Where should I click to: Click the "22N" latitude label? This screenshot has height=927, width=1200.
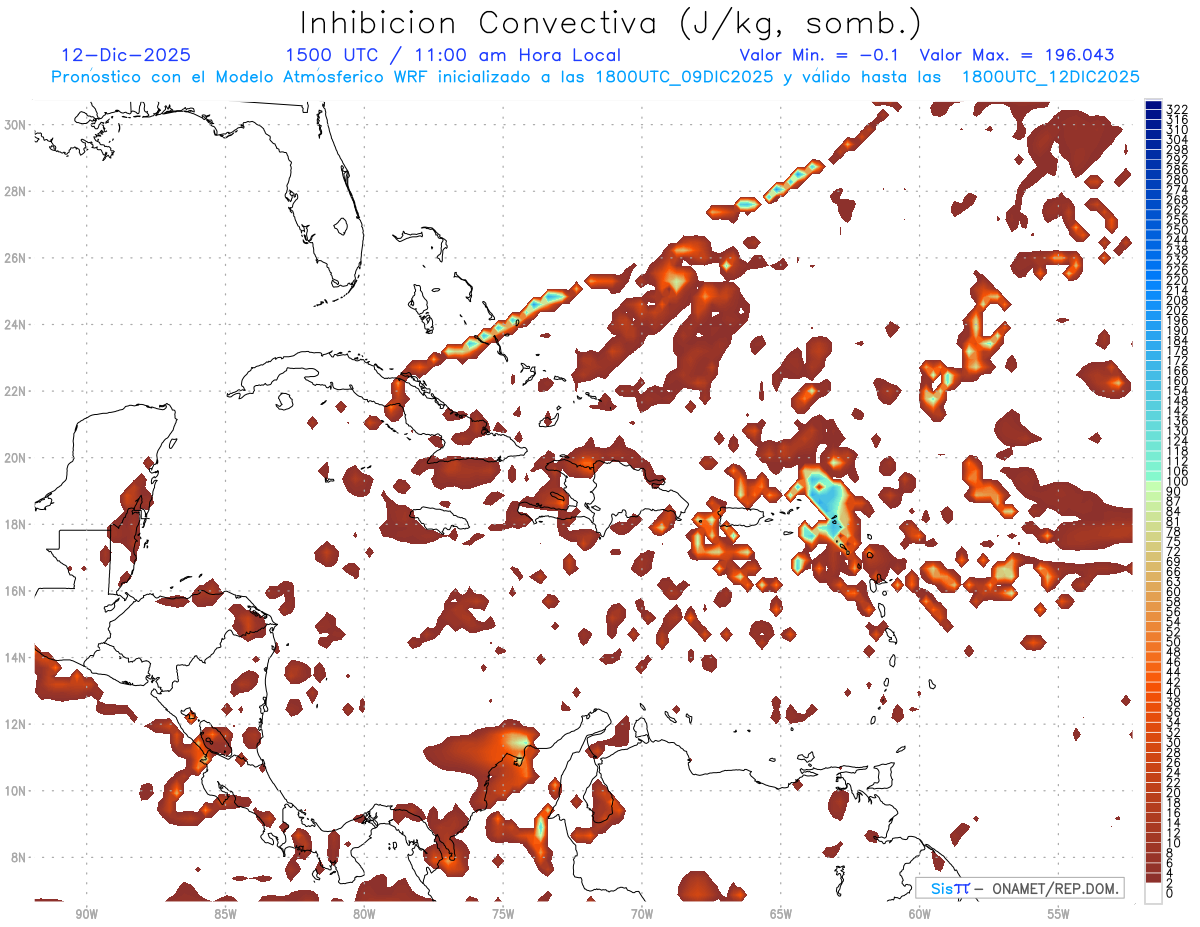pos(15,391)
